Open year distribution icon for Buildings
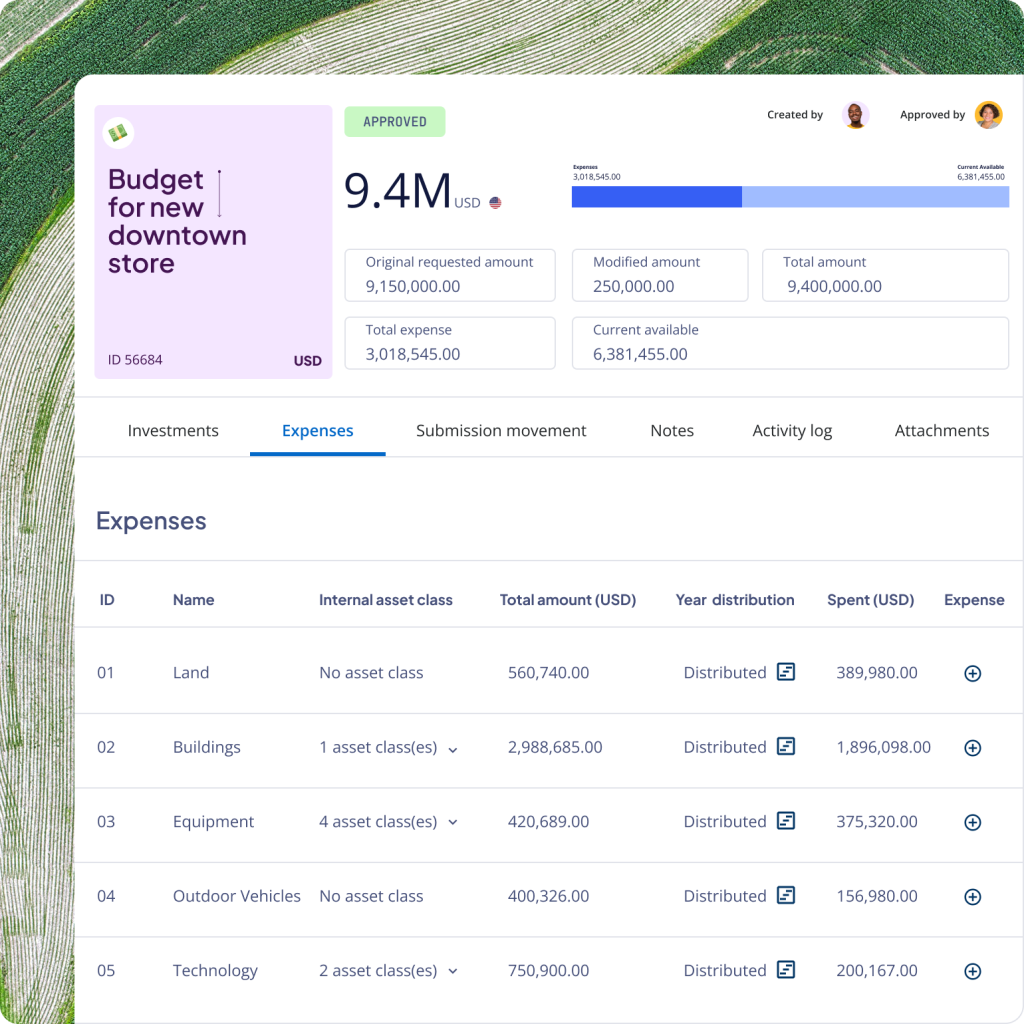The height and width of the screenshot is (1024, 1024). pos(786,746)
